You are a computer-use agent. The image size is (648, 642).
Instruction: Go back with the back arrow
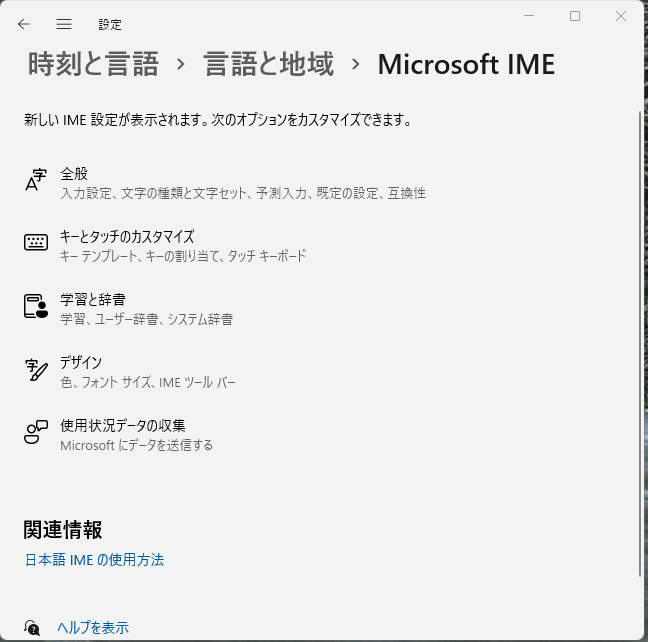24,24
